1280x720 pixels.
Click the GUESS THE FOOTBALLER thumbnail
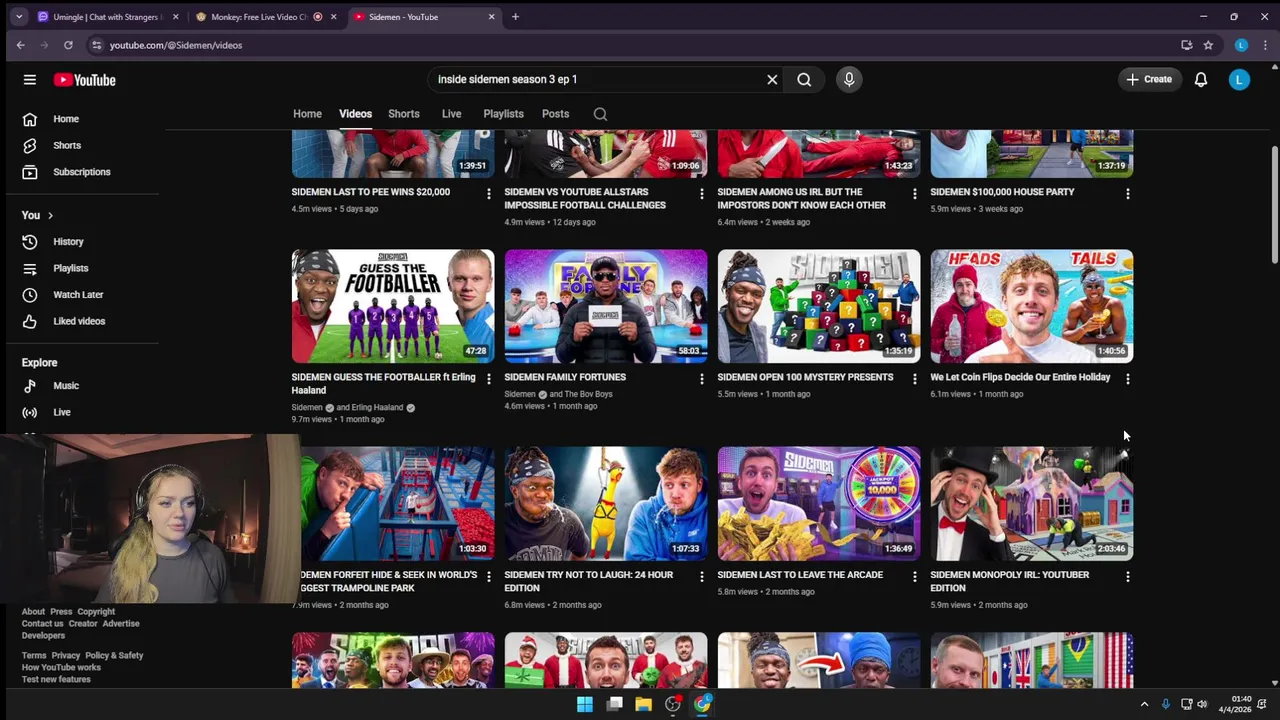coord(393,306)
